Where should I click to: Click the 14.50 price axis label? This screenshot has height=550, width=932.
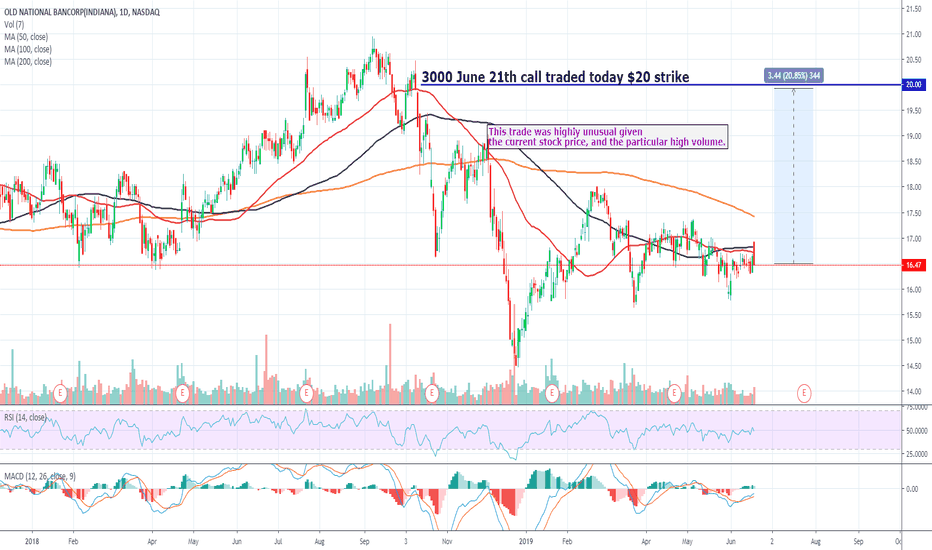coord(914,366)
